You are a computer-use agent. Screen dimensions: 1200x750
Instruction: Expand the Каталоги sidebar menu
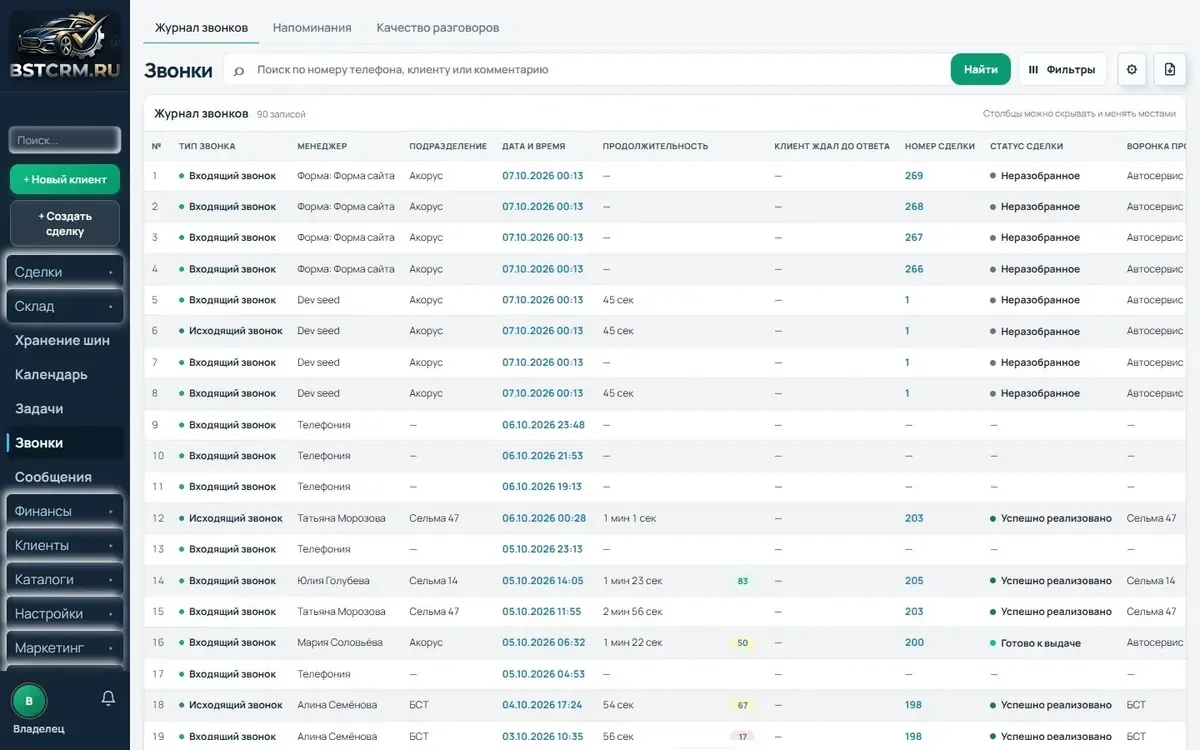[65, 579]
